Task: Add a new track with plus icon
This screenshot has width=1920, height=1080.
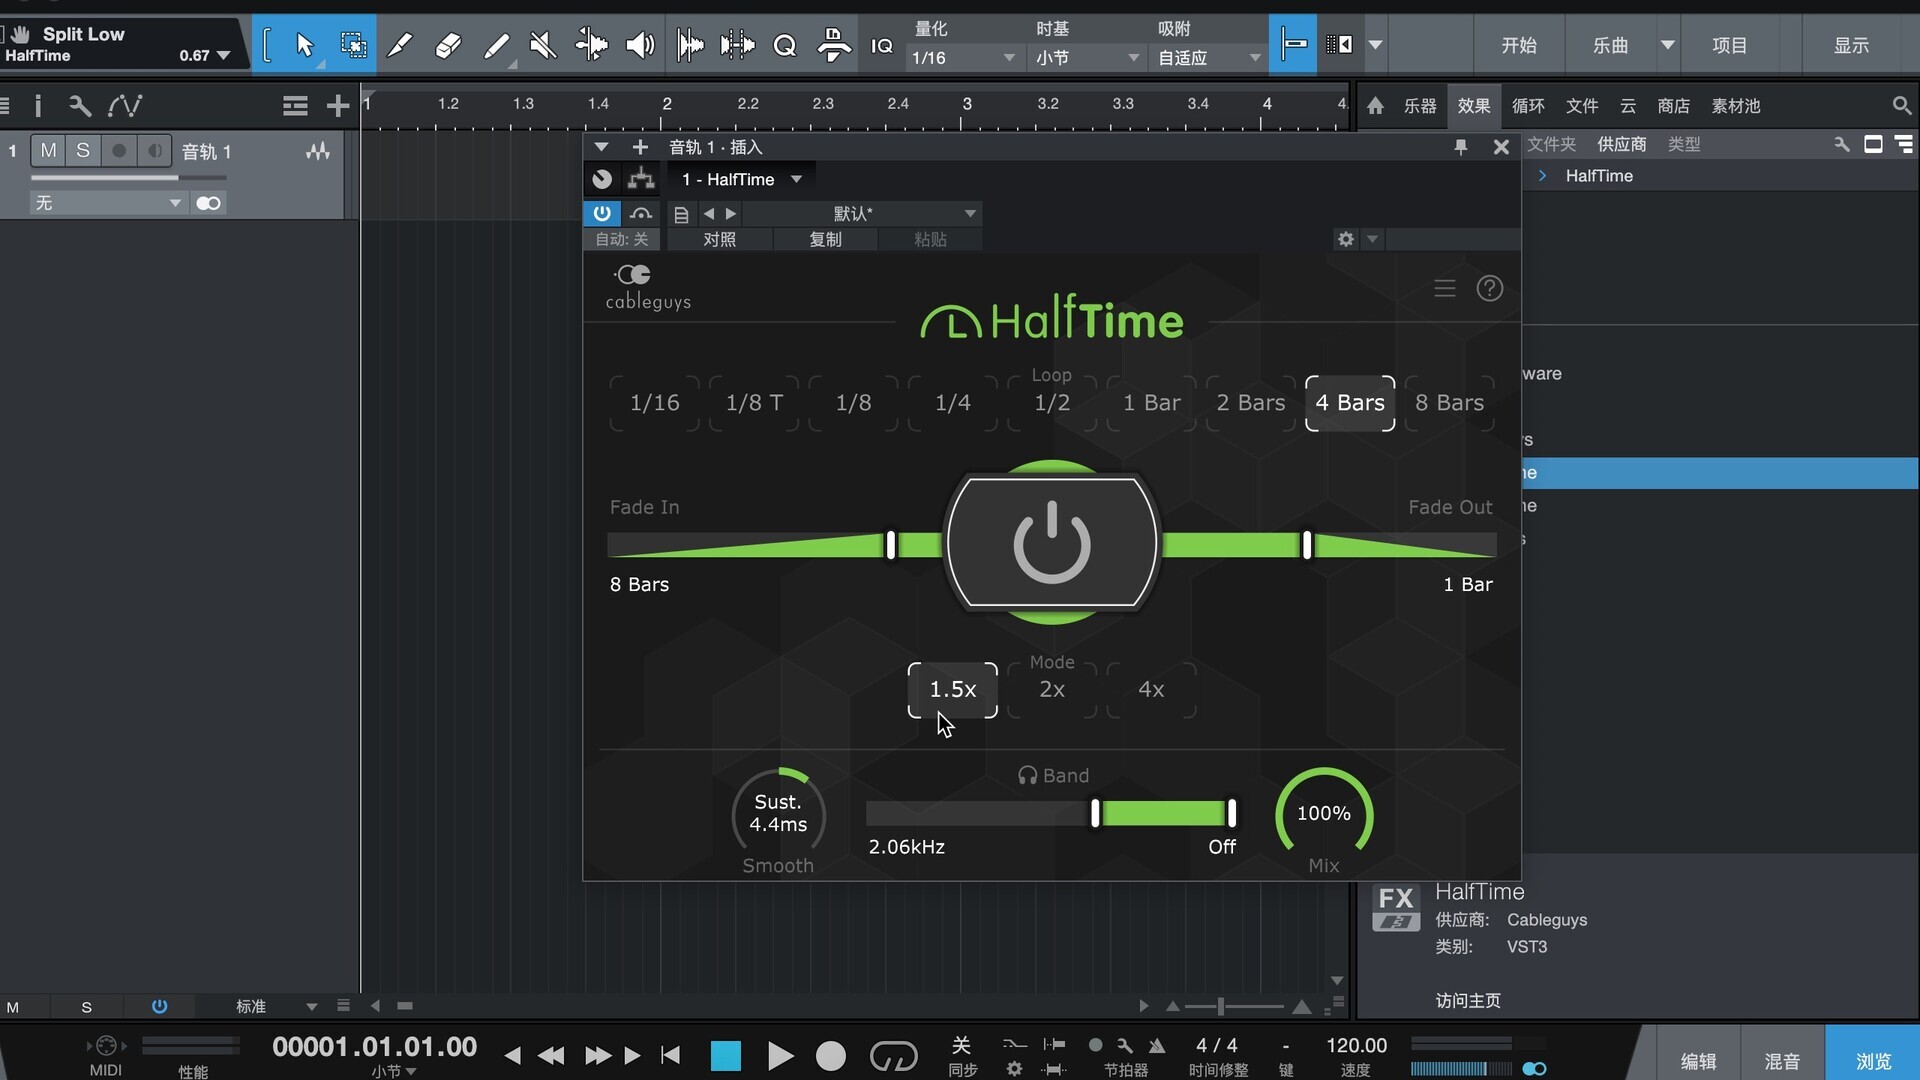Action: [338, 105]
